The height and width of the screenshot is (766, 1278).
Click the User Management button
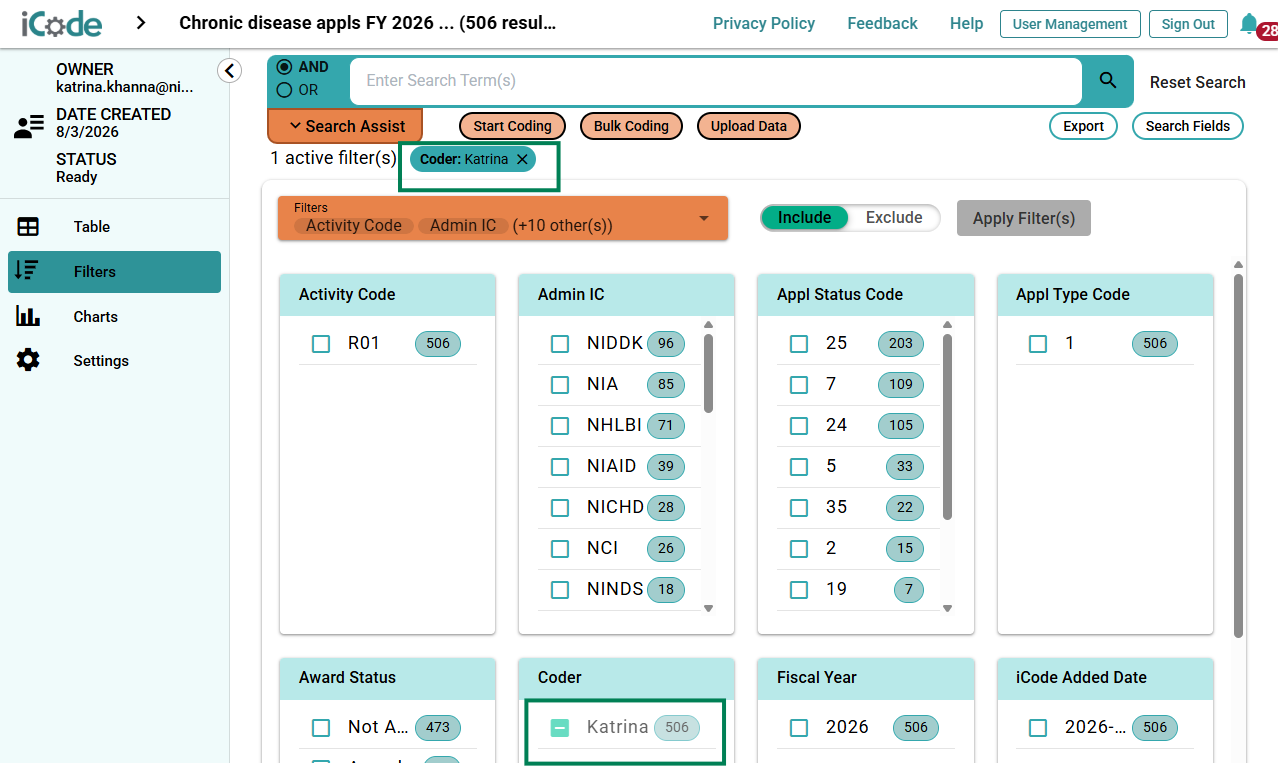pyautogui.click(x=1070, y=24)
